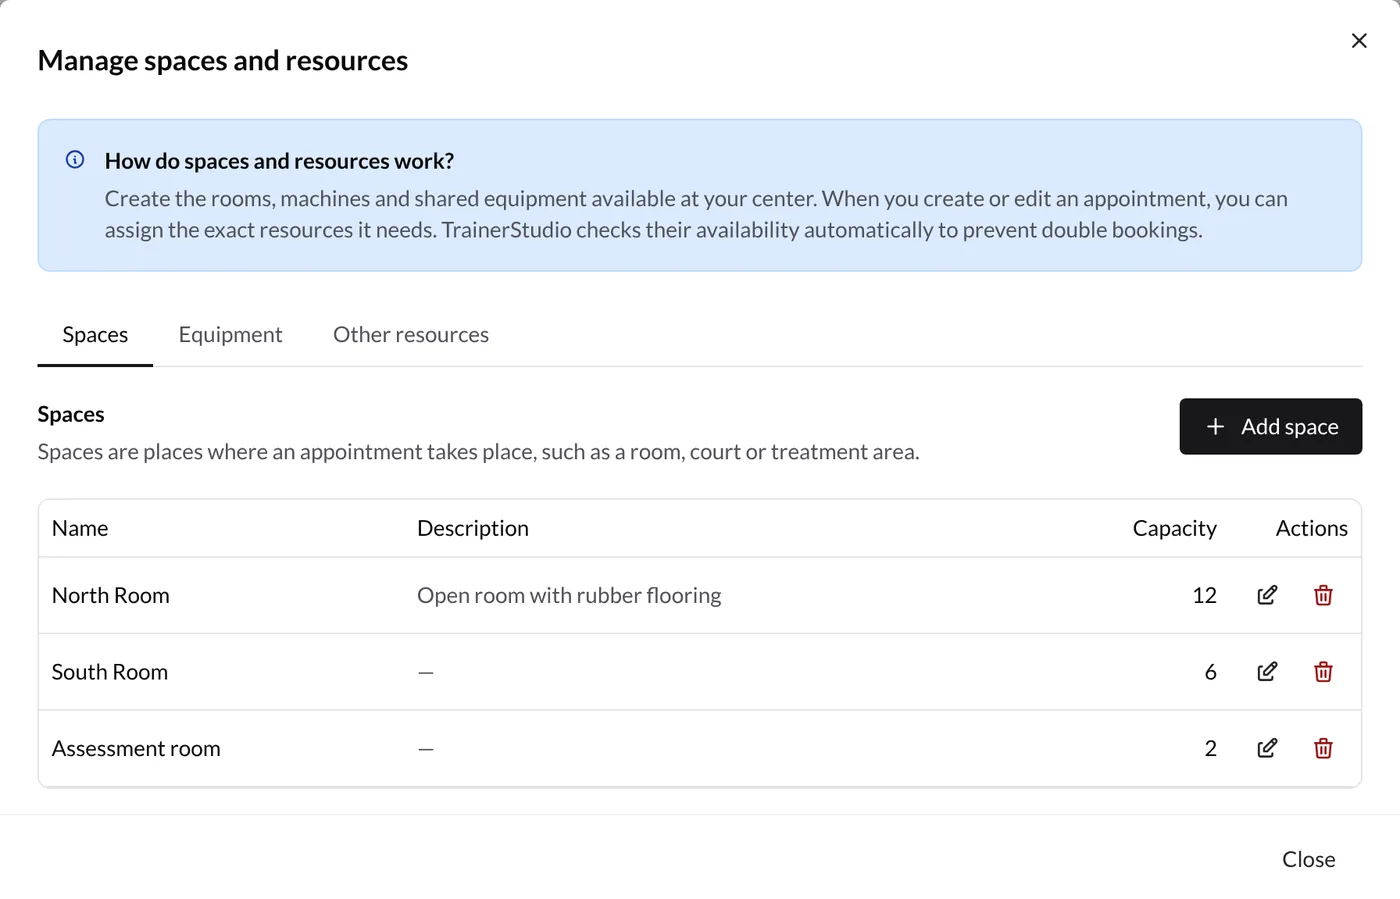1400x899 pixels.
Task: Click the South Room empty description dash
Action: click(x=426, y=673)
